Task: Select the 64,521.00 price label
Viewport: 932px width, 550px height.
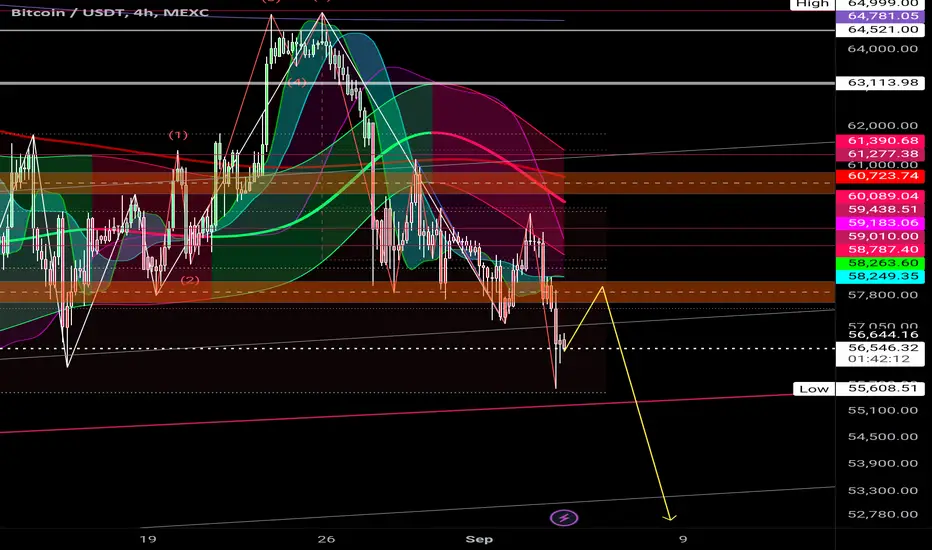Action: pos(880,30)
